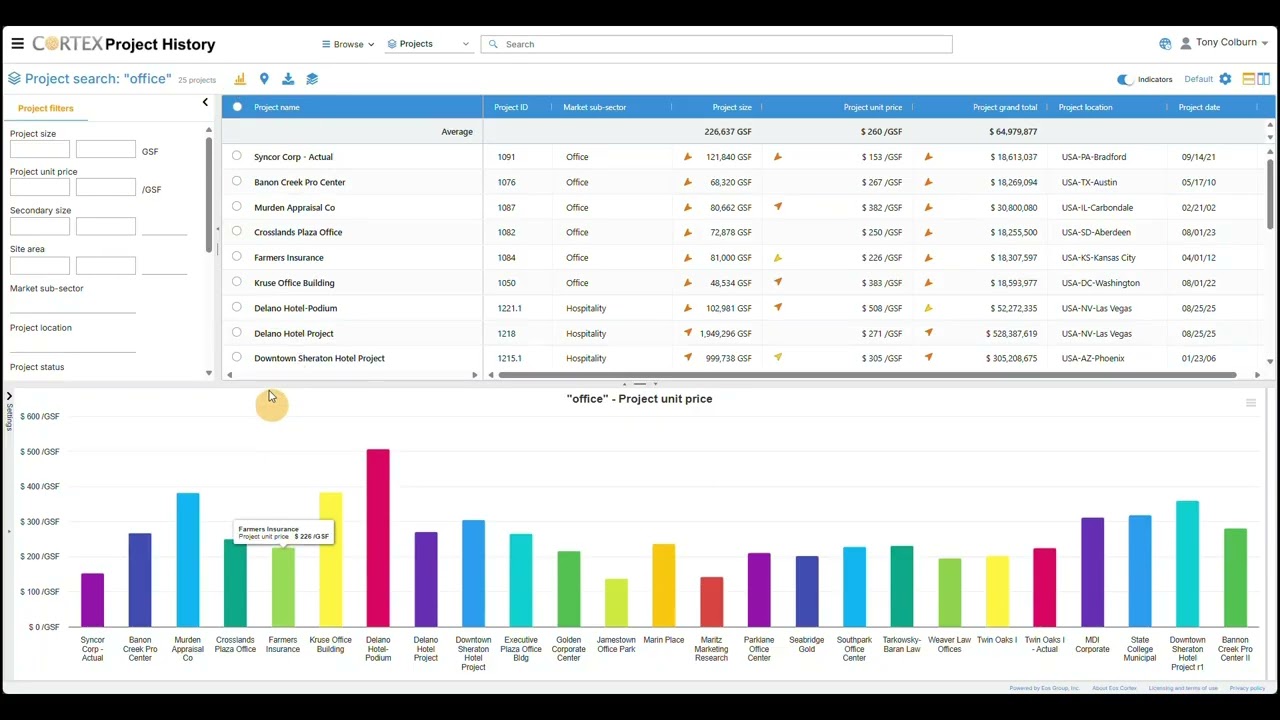Open the Site area unit dropdown
1280x720 pixels.
point(165,266)
